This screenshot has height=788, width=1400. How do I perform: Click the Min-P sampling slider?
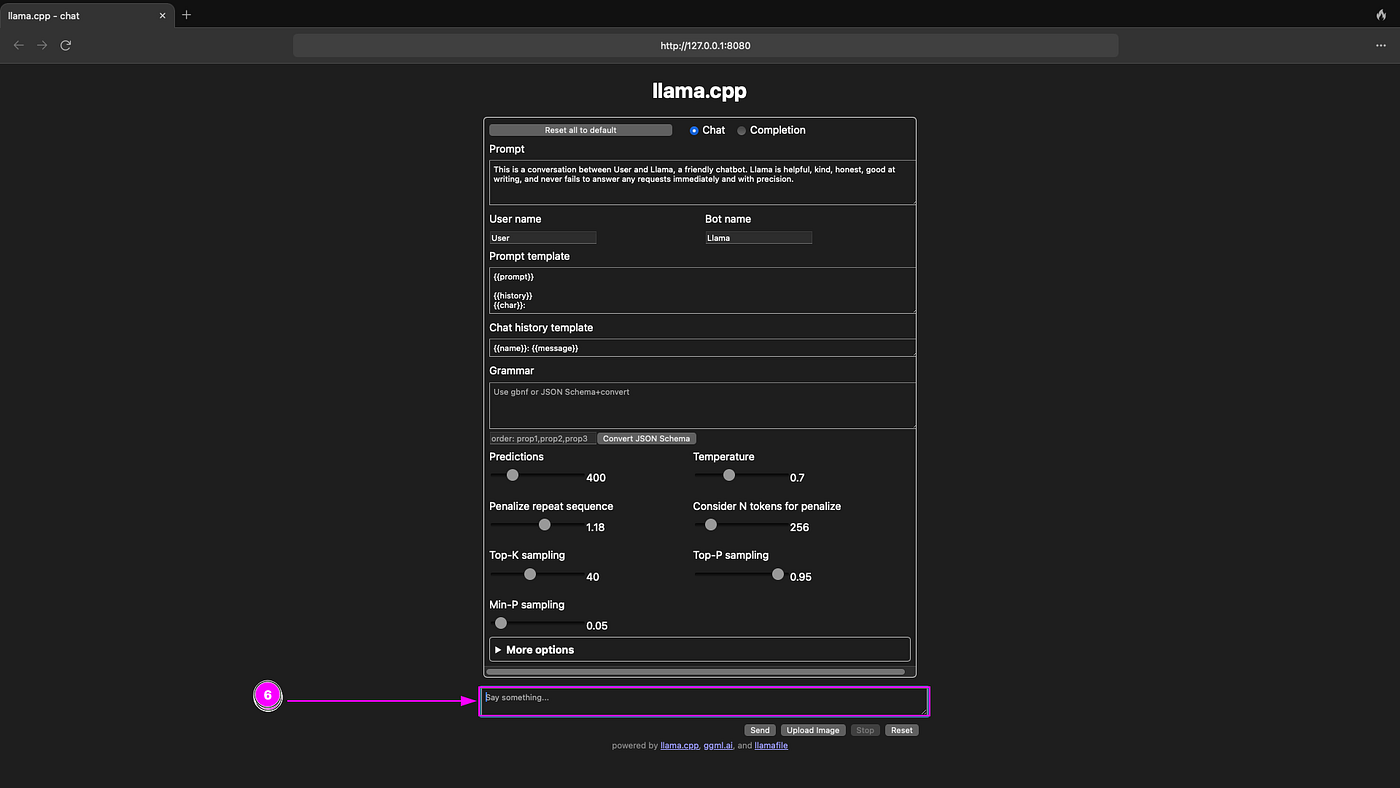pyautogui.click(x=537, y=623)
